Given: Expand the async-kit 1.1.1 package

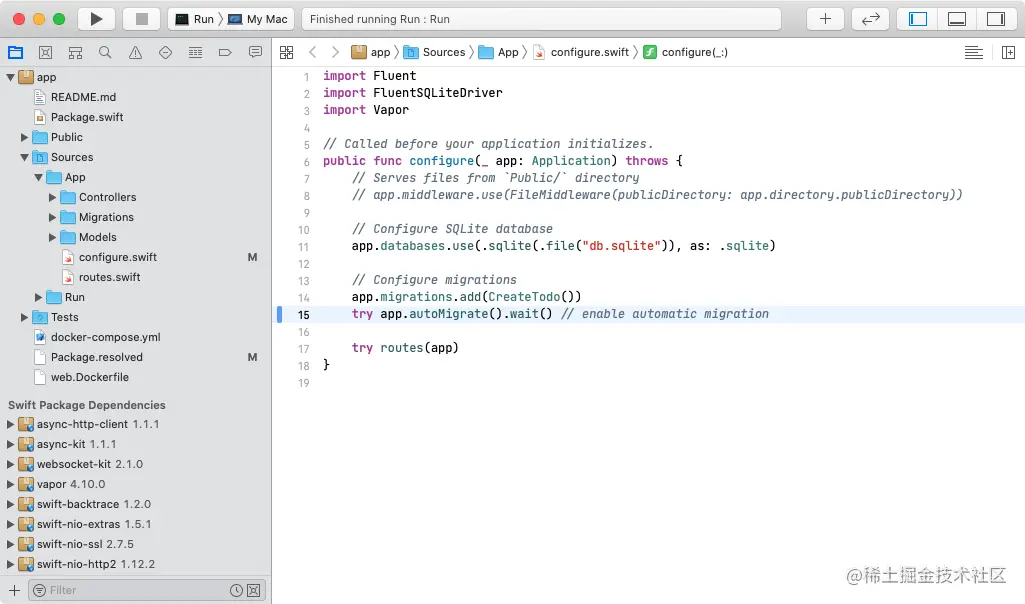Looking at the screenshot, I should pyautogui.click(x=10, y=445).
